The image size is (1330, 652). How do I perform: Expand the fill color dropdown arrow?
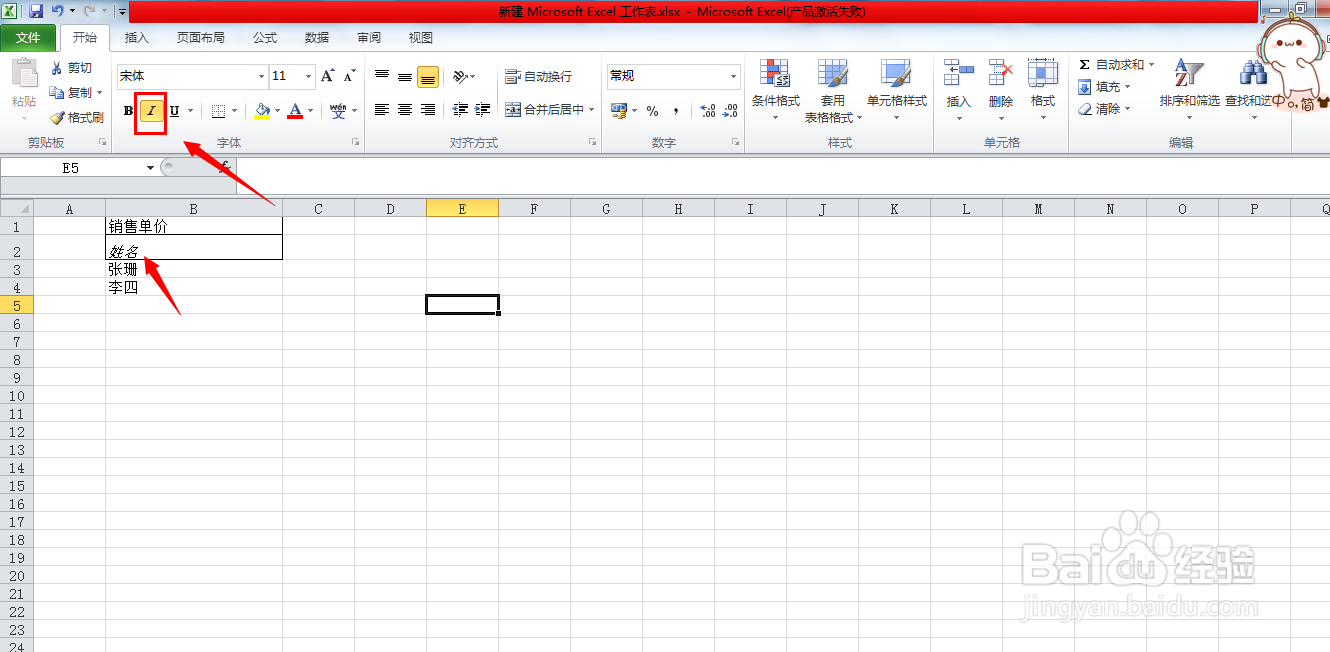[277, 111]
